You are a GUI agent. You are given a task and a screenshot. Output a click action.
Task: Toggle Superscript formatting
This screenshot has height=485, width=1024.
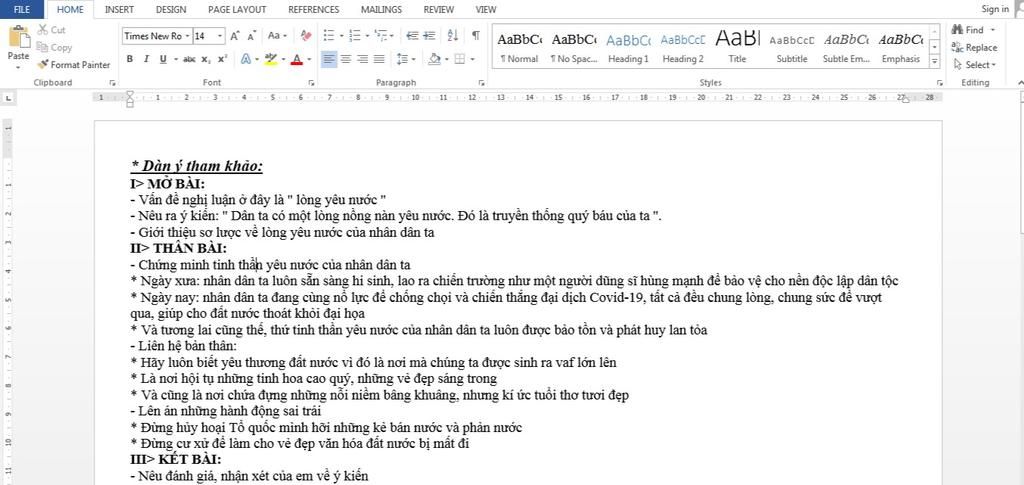(222, 59)
